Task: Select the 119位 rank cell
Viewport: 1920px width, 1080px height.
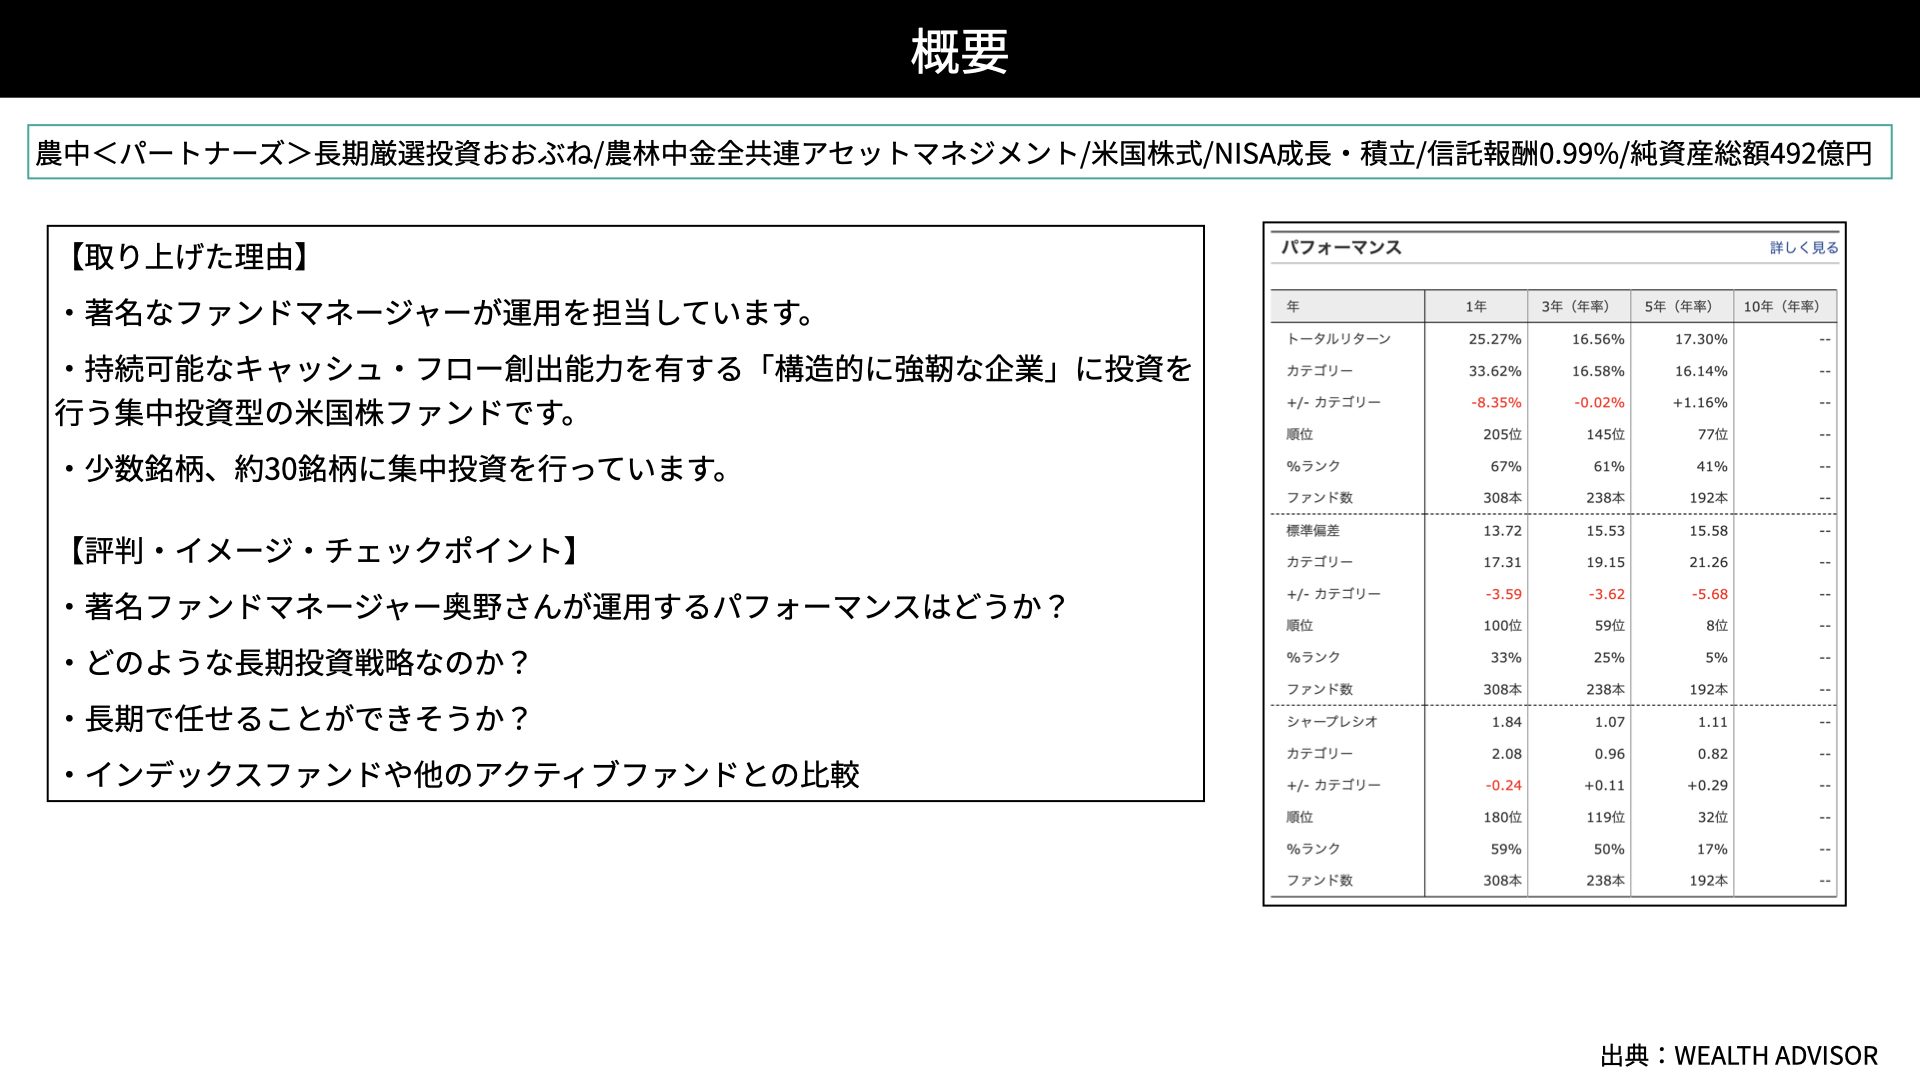Action: [1605, 817]
